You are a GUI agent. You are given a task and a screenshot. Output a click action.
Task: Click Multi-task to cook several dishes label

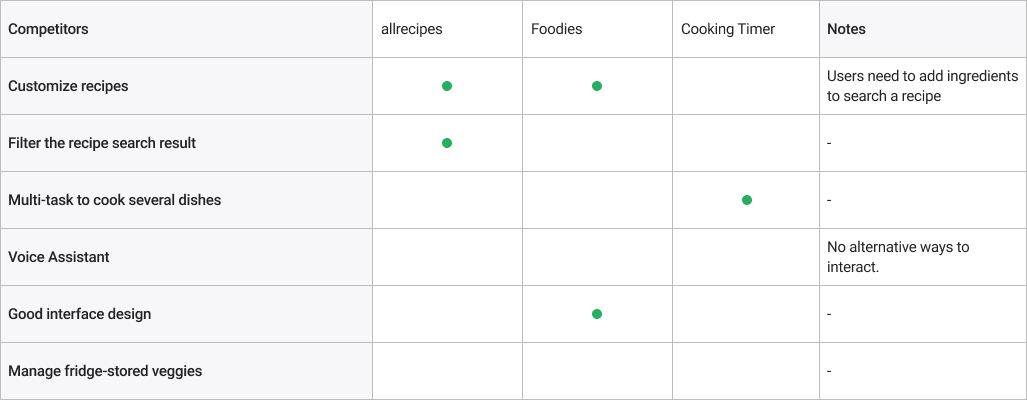[114, 200]
